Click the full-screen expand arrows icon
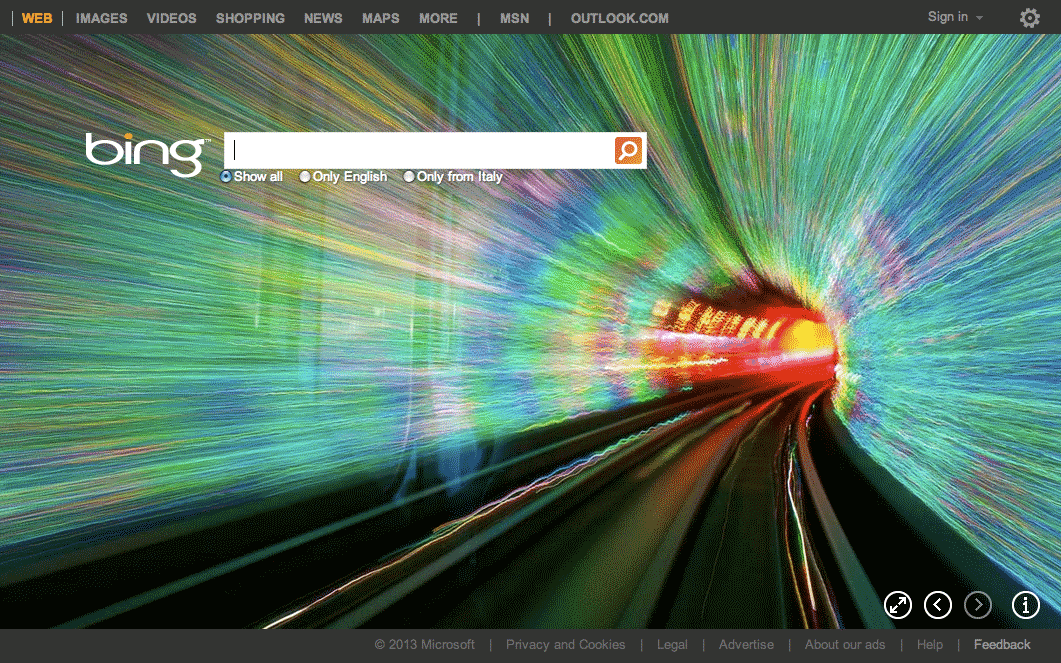 [898, 605]
